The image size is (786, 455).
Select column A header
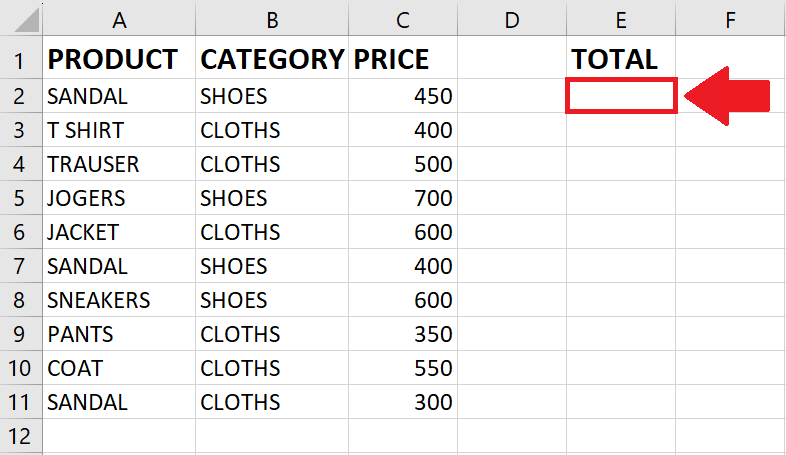[119, 19]
